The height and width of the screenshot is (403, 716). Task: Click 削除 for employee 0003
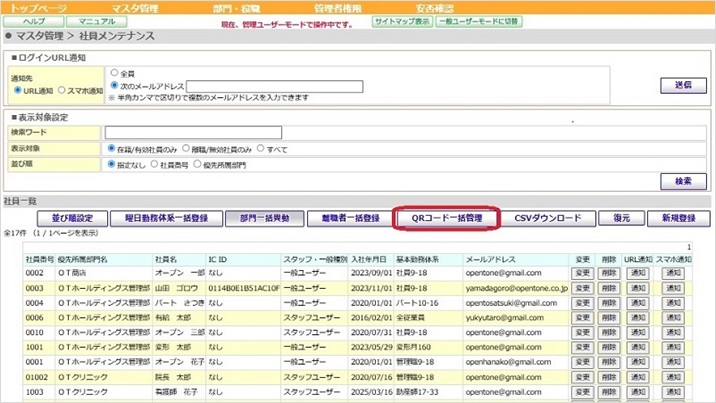609,288
